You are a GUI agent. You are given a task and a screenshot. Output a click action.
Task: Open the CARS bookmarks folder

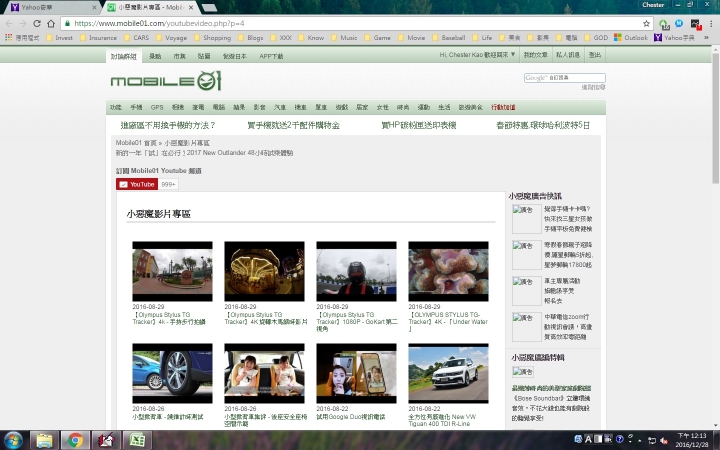(136, 38)
